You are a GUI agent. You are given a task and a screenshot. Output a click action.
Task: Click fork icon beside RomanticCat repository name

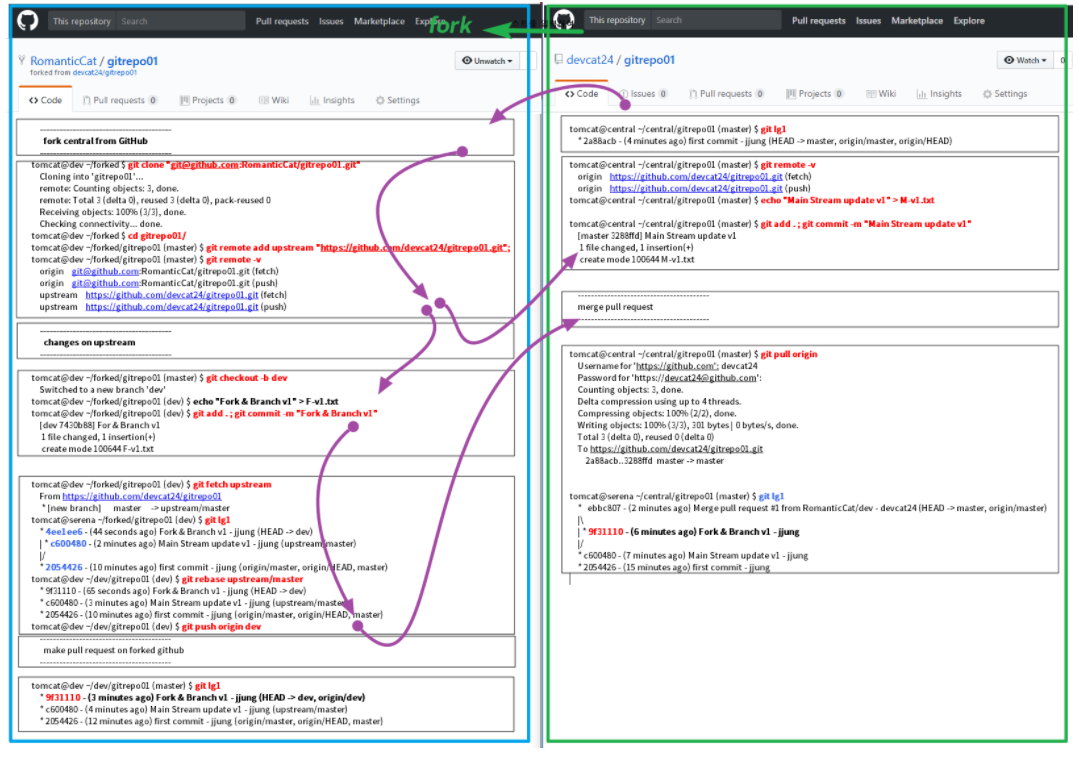[x=22, y=61]
